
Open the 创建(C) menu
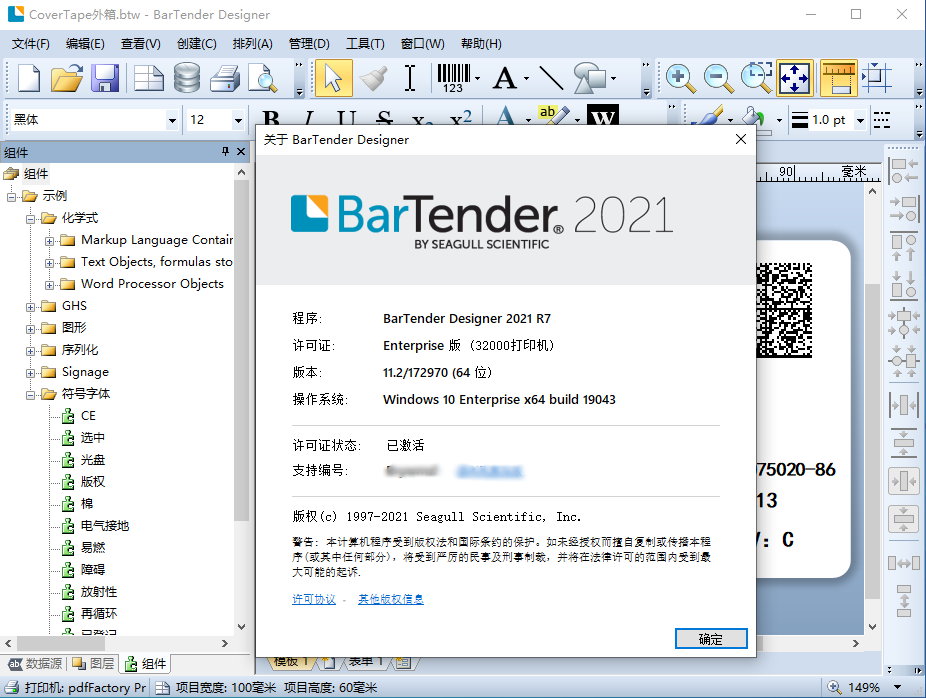(197, 44)
